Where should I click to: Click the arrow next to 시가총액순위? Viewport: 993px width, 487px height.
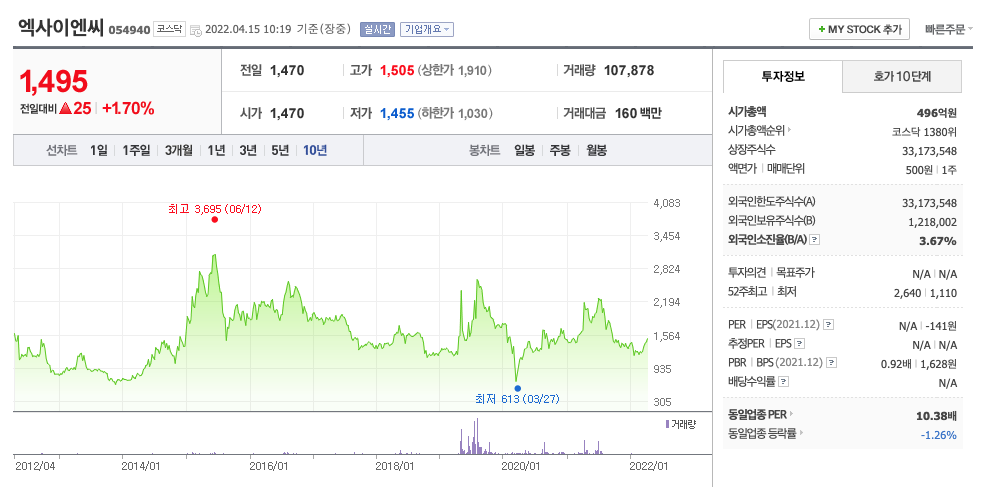[x=789, y=130]
